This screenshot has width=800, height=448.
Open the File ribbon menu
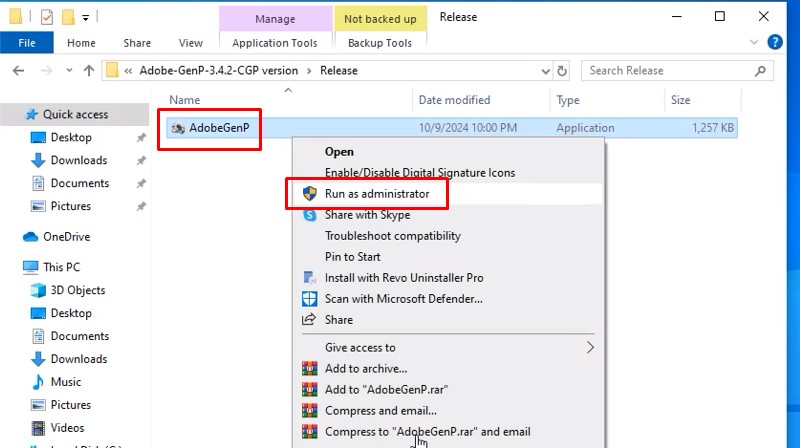[x=27, y=43]
